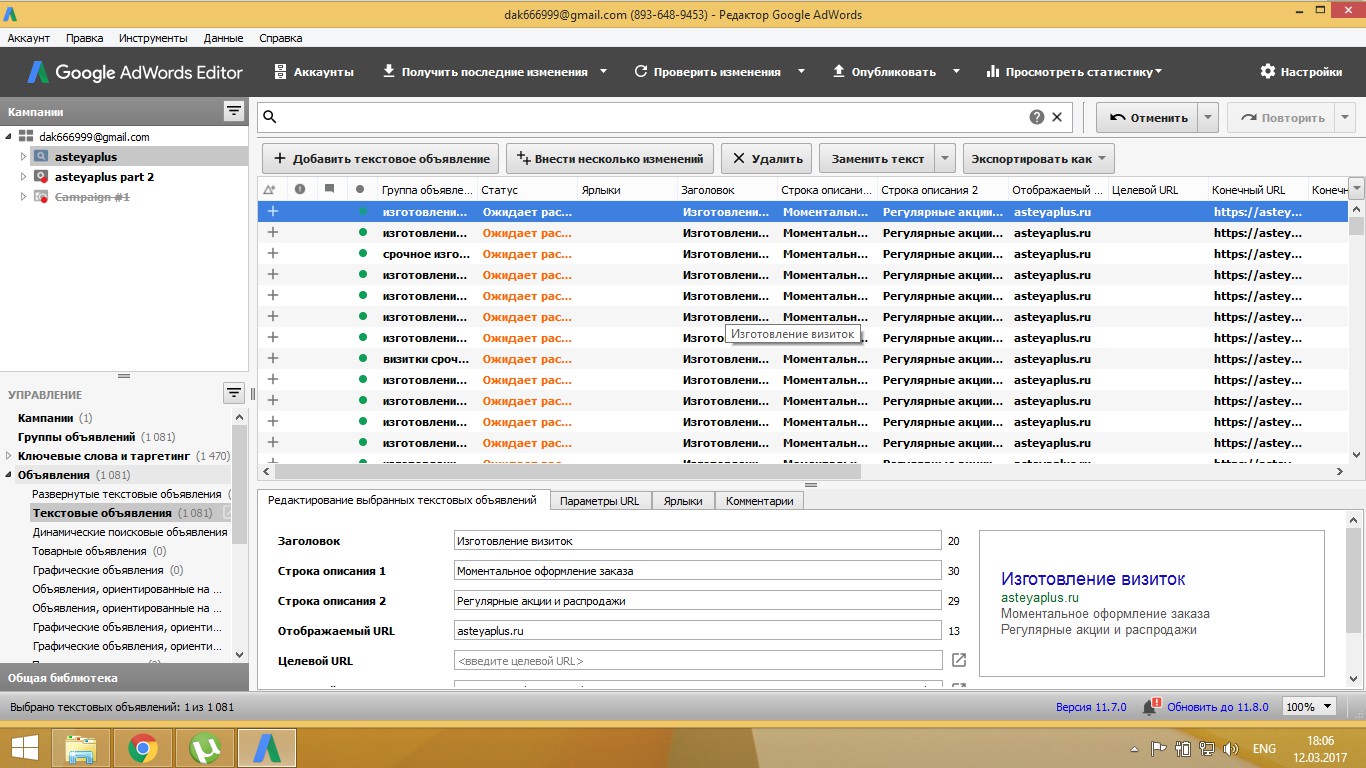Sort by the warning triangle column header
The image size is (1366, 768).
pos(269,189)
